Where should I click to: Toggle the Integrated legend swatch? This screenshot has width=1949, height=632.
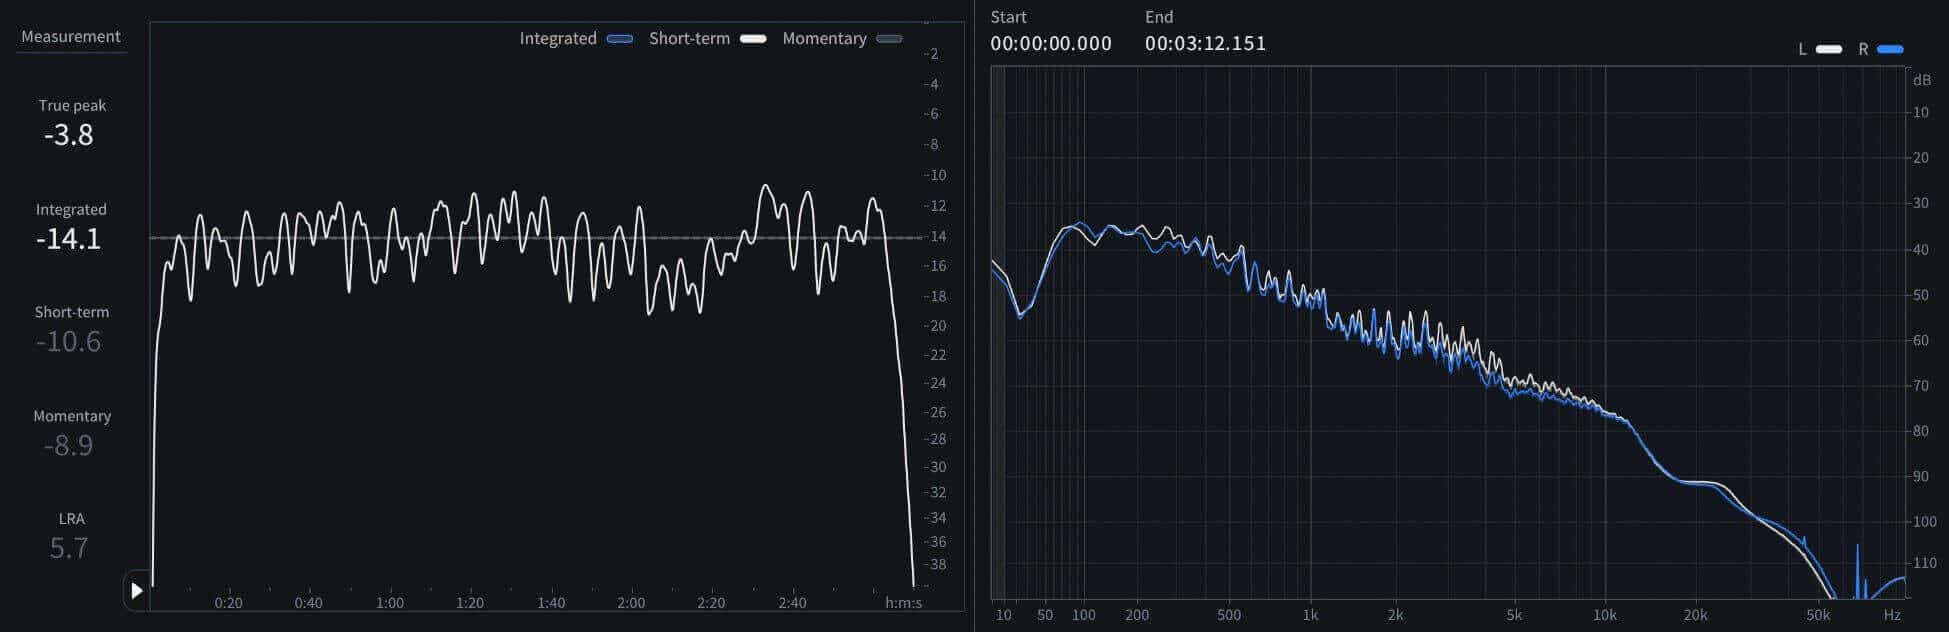pos(620,39)
